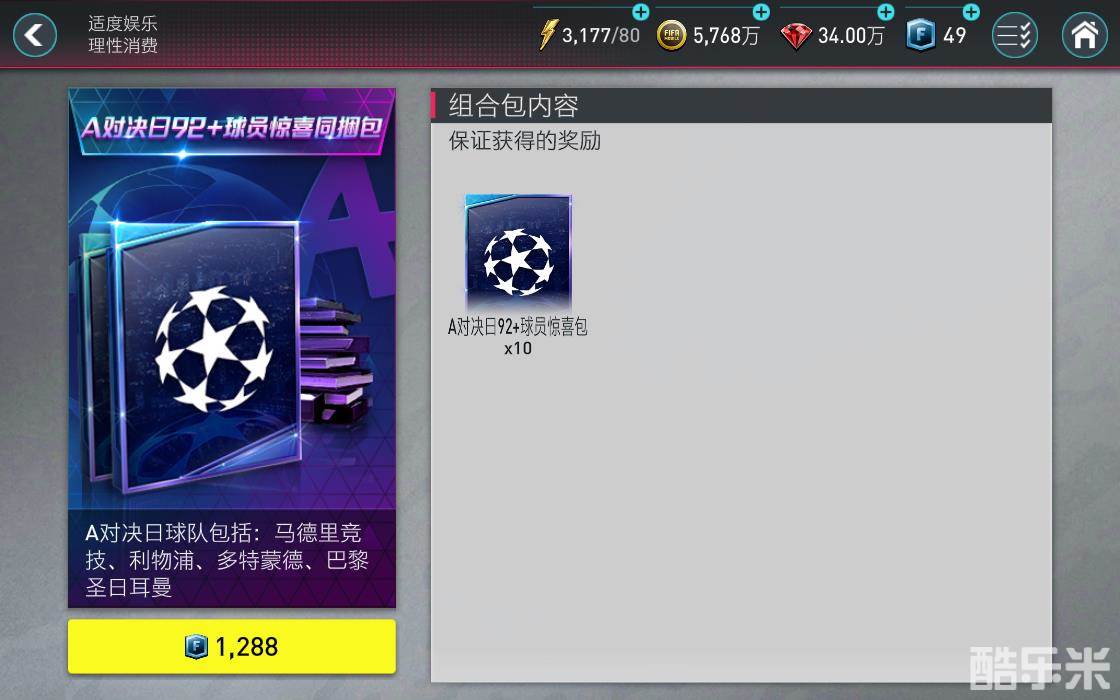Add FIFA coins with plus icon

[x=761, y=11]
